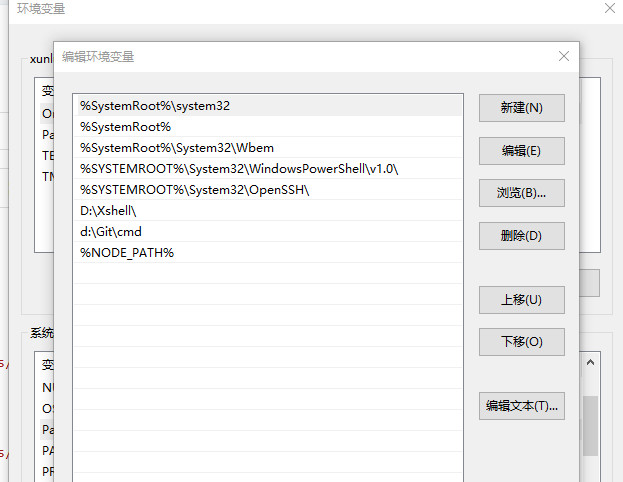Select the %NODE_PATH% entry

pyautogui.click(x=127, y=252)
